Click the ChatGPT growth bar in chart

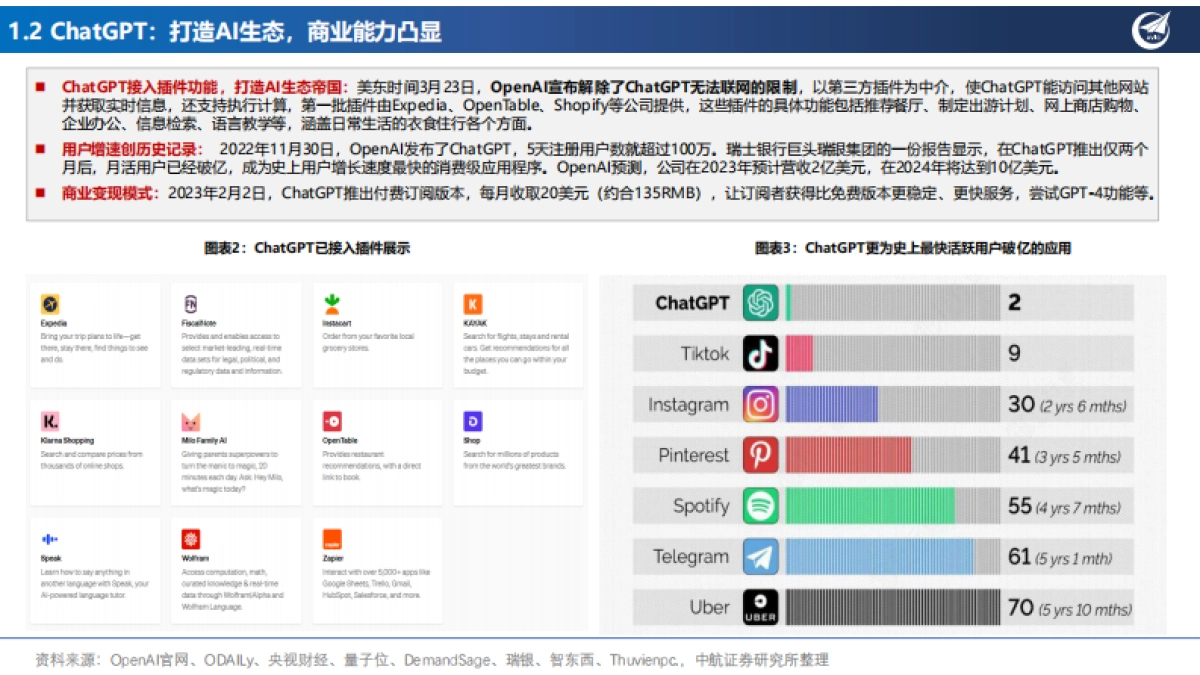[x=790, y=302]
